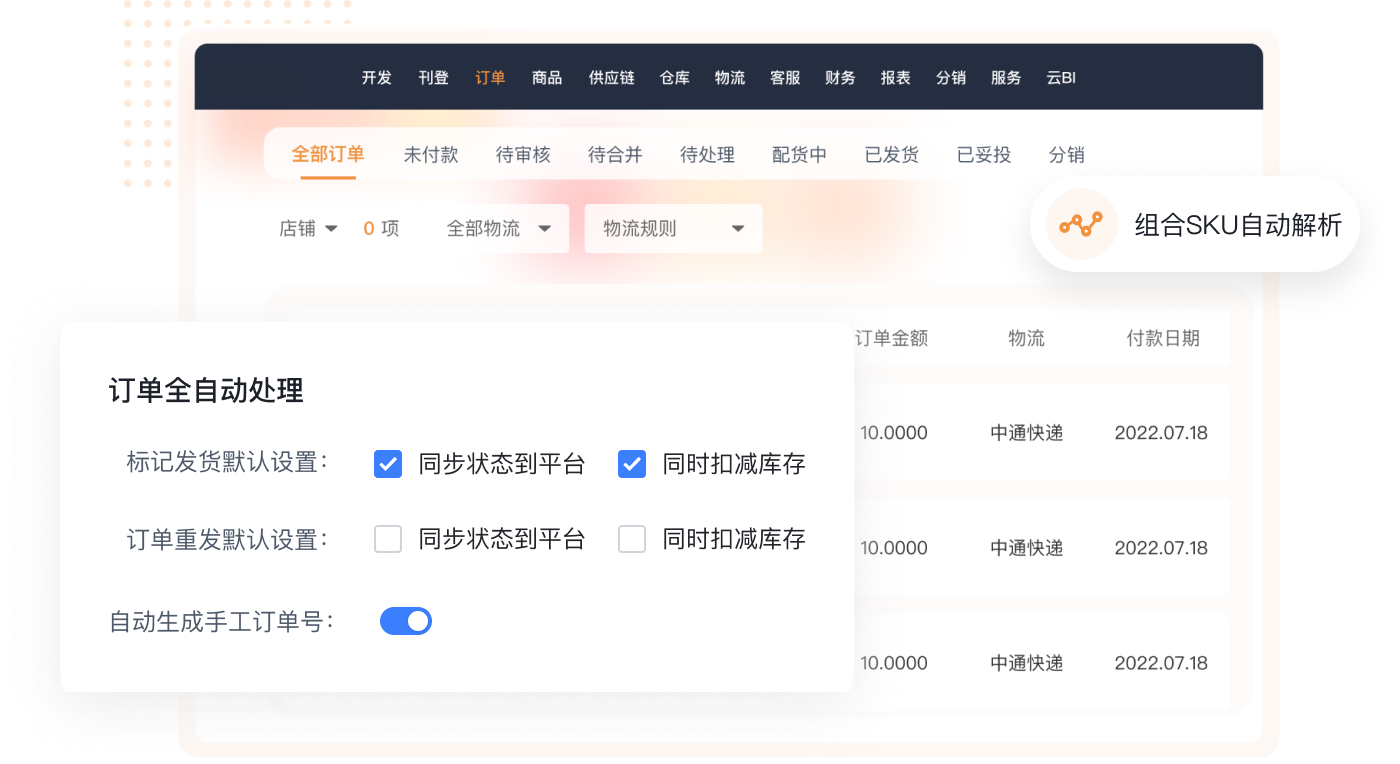The height and width of the screenshot is (764, 1400).
Task: Open the 商品 menu in the top bar
Action: [547, 78]
